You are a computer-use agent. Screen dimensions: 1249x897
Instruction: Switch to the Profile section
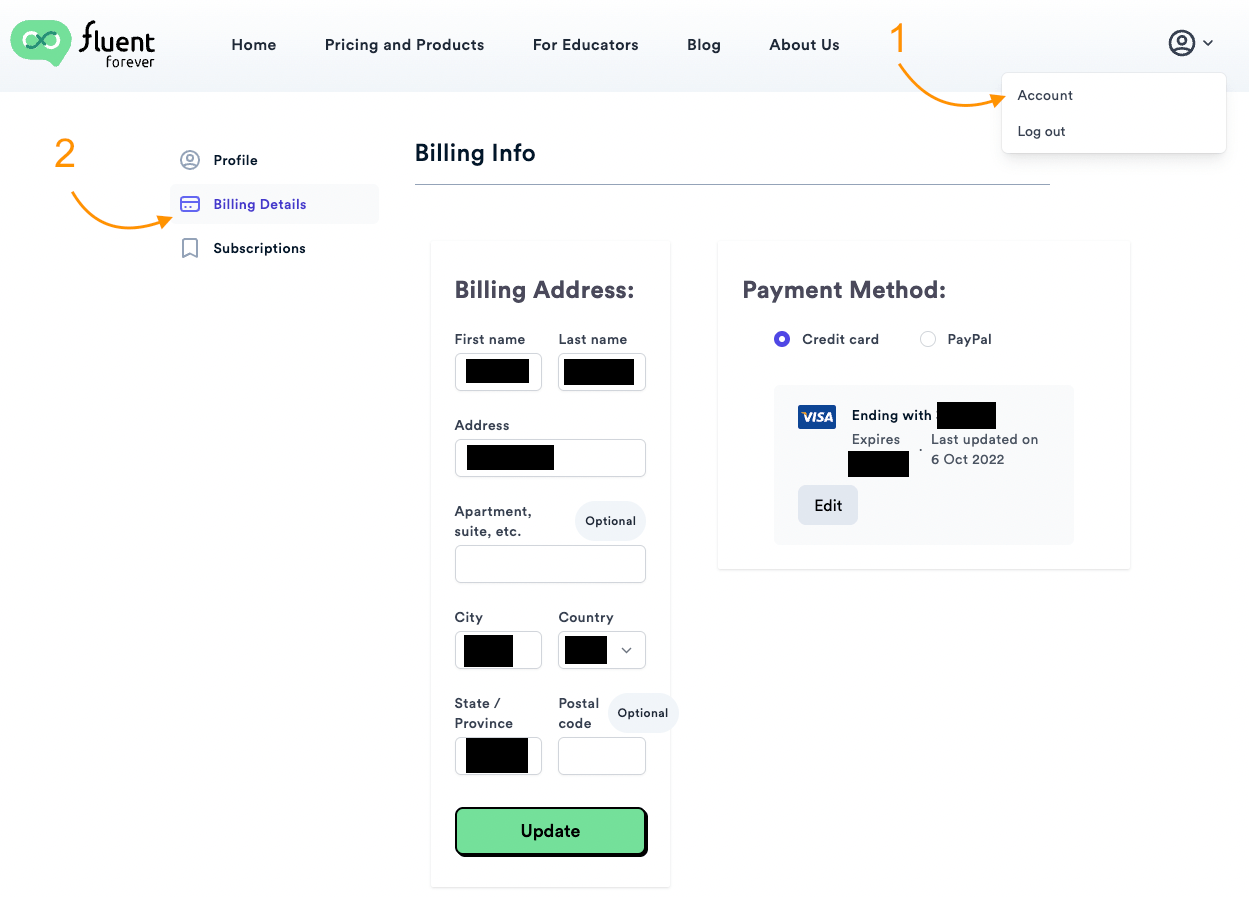[x=236, y=160]
